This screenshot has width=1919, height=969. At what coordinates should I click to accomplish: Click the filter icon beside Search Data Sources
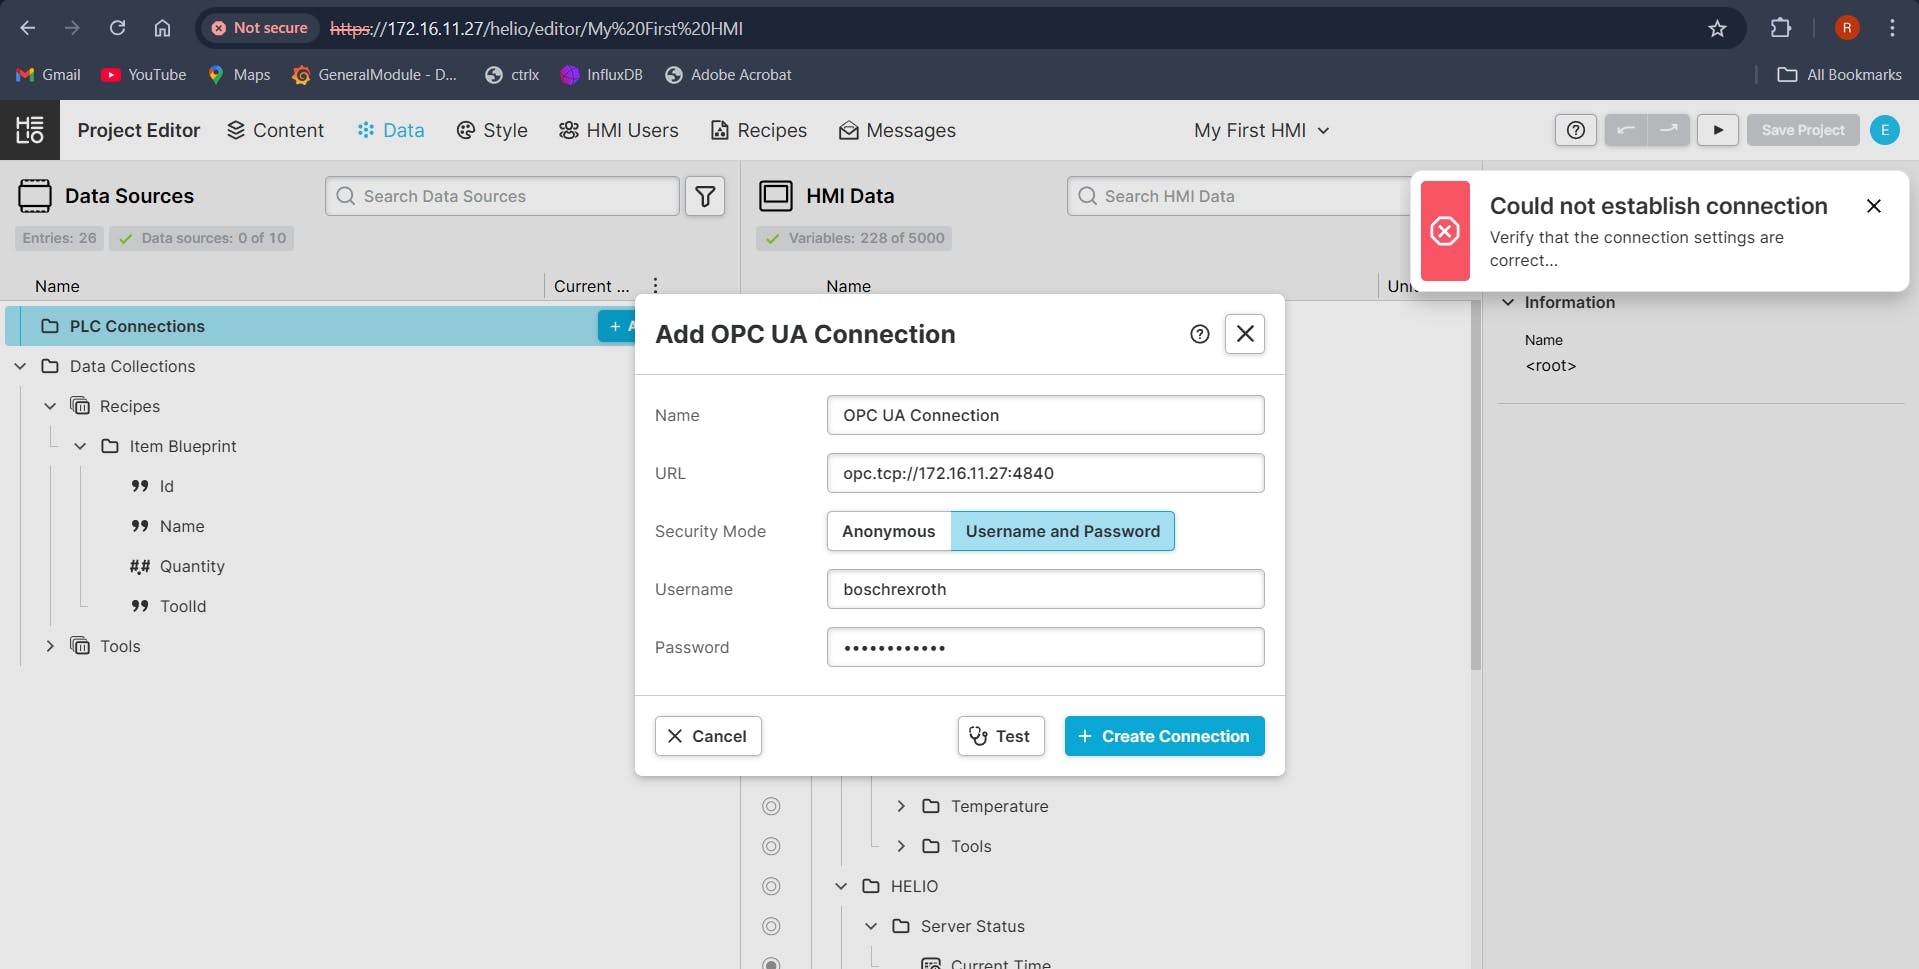coord(705,196)
